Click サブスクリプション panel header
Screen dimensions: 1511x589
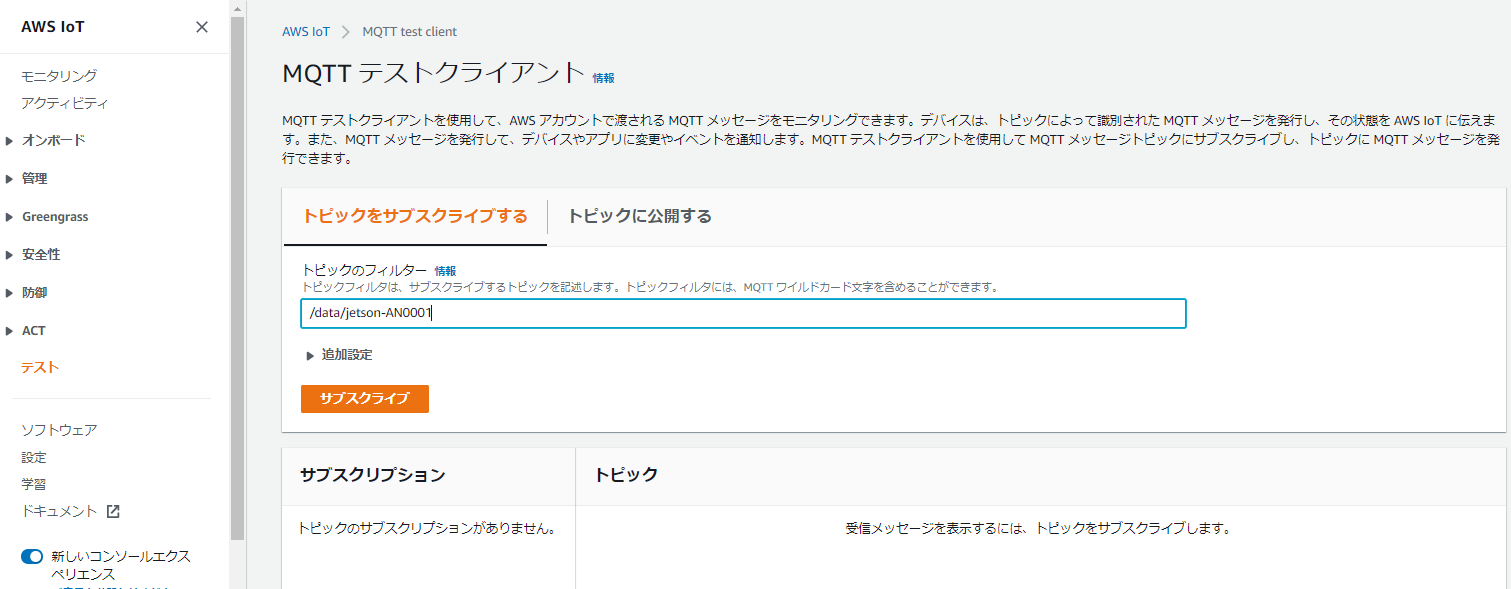[x=373, y=475]
